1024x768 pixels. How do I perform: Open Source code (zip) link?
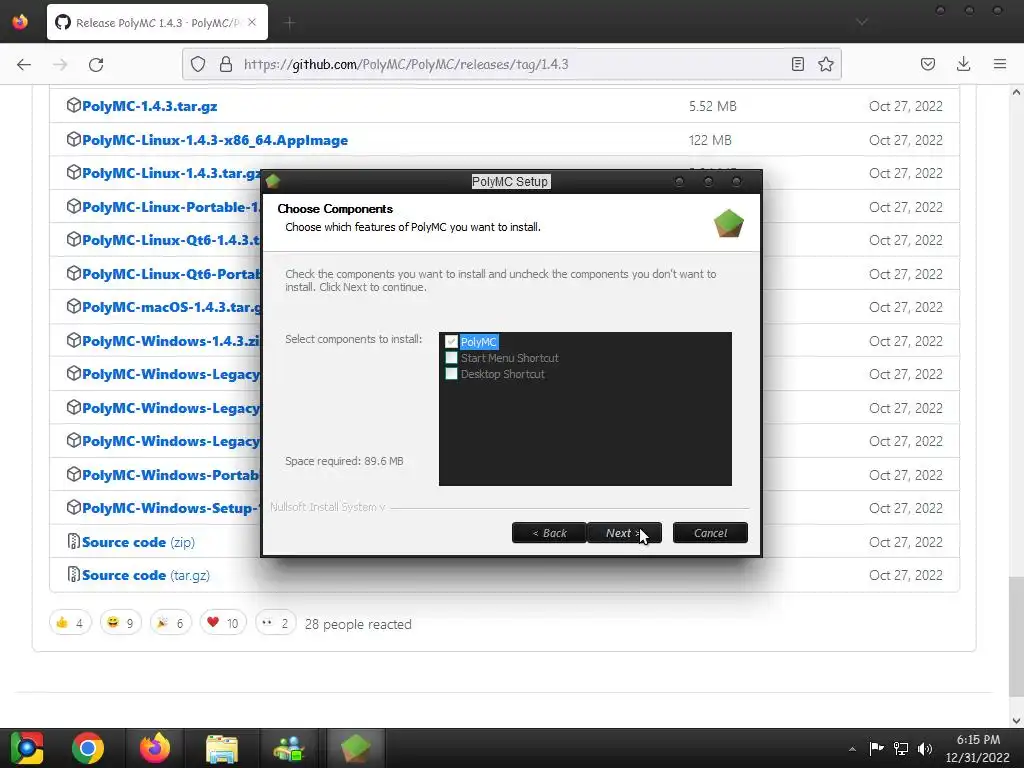[138, 542]
